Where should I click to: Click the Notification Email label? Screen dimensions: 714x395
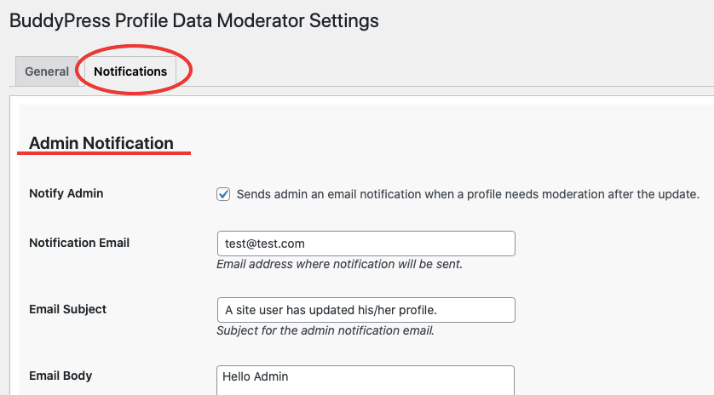79,243
